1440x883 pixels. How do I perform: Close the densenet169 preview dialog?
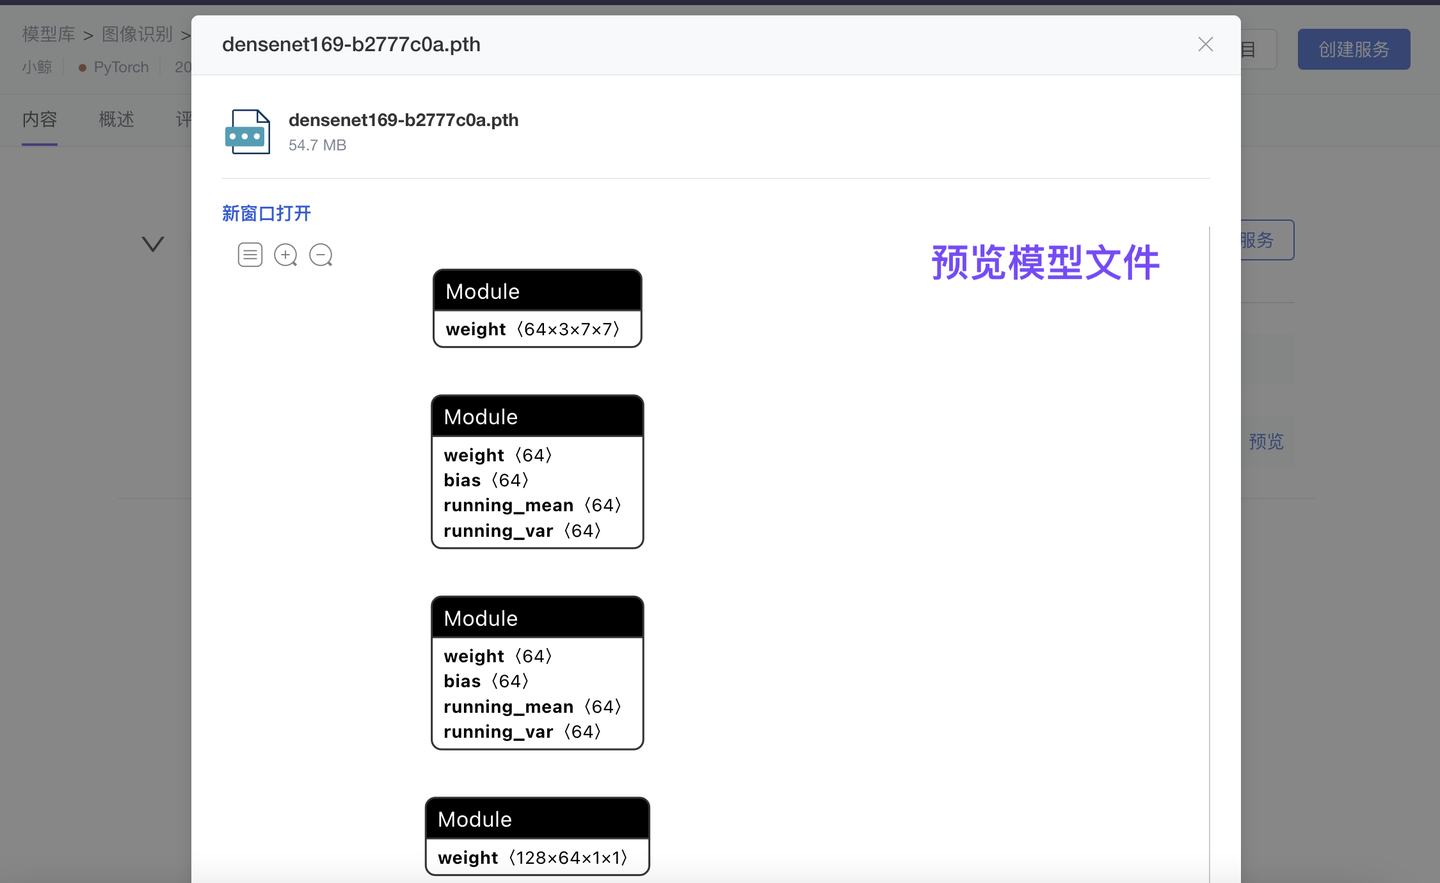coord(1205,44)
